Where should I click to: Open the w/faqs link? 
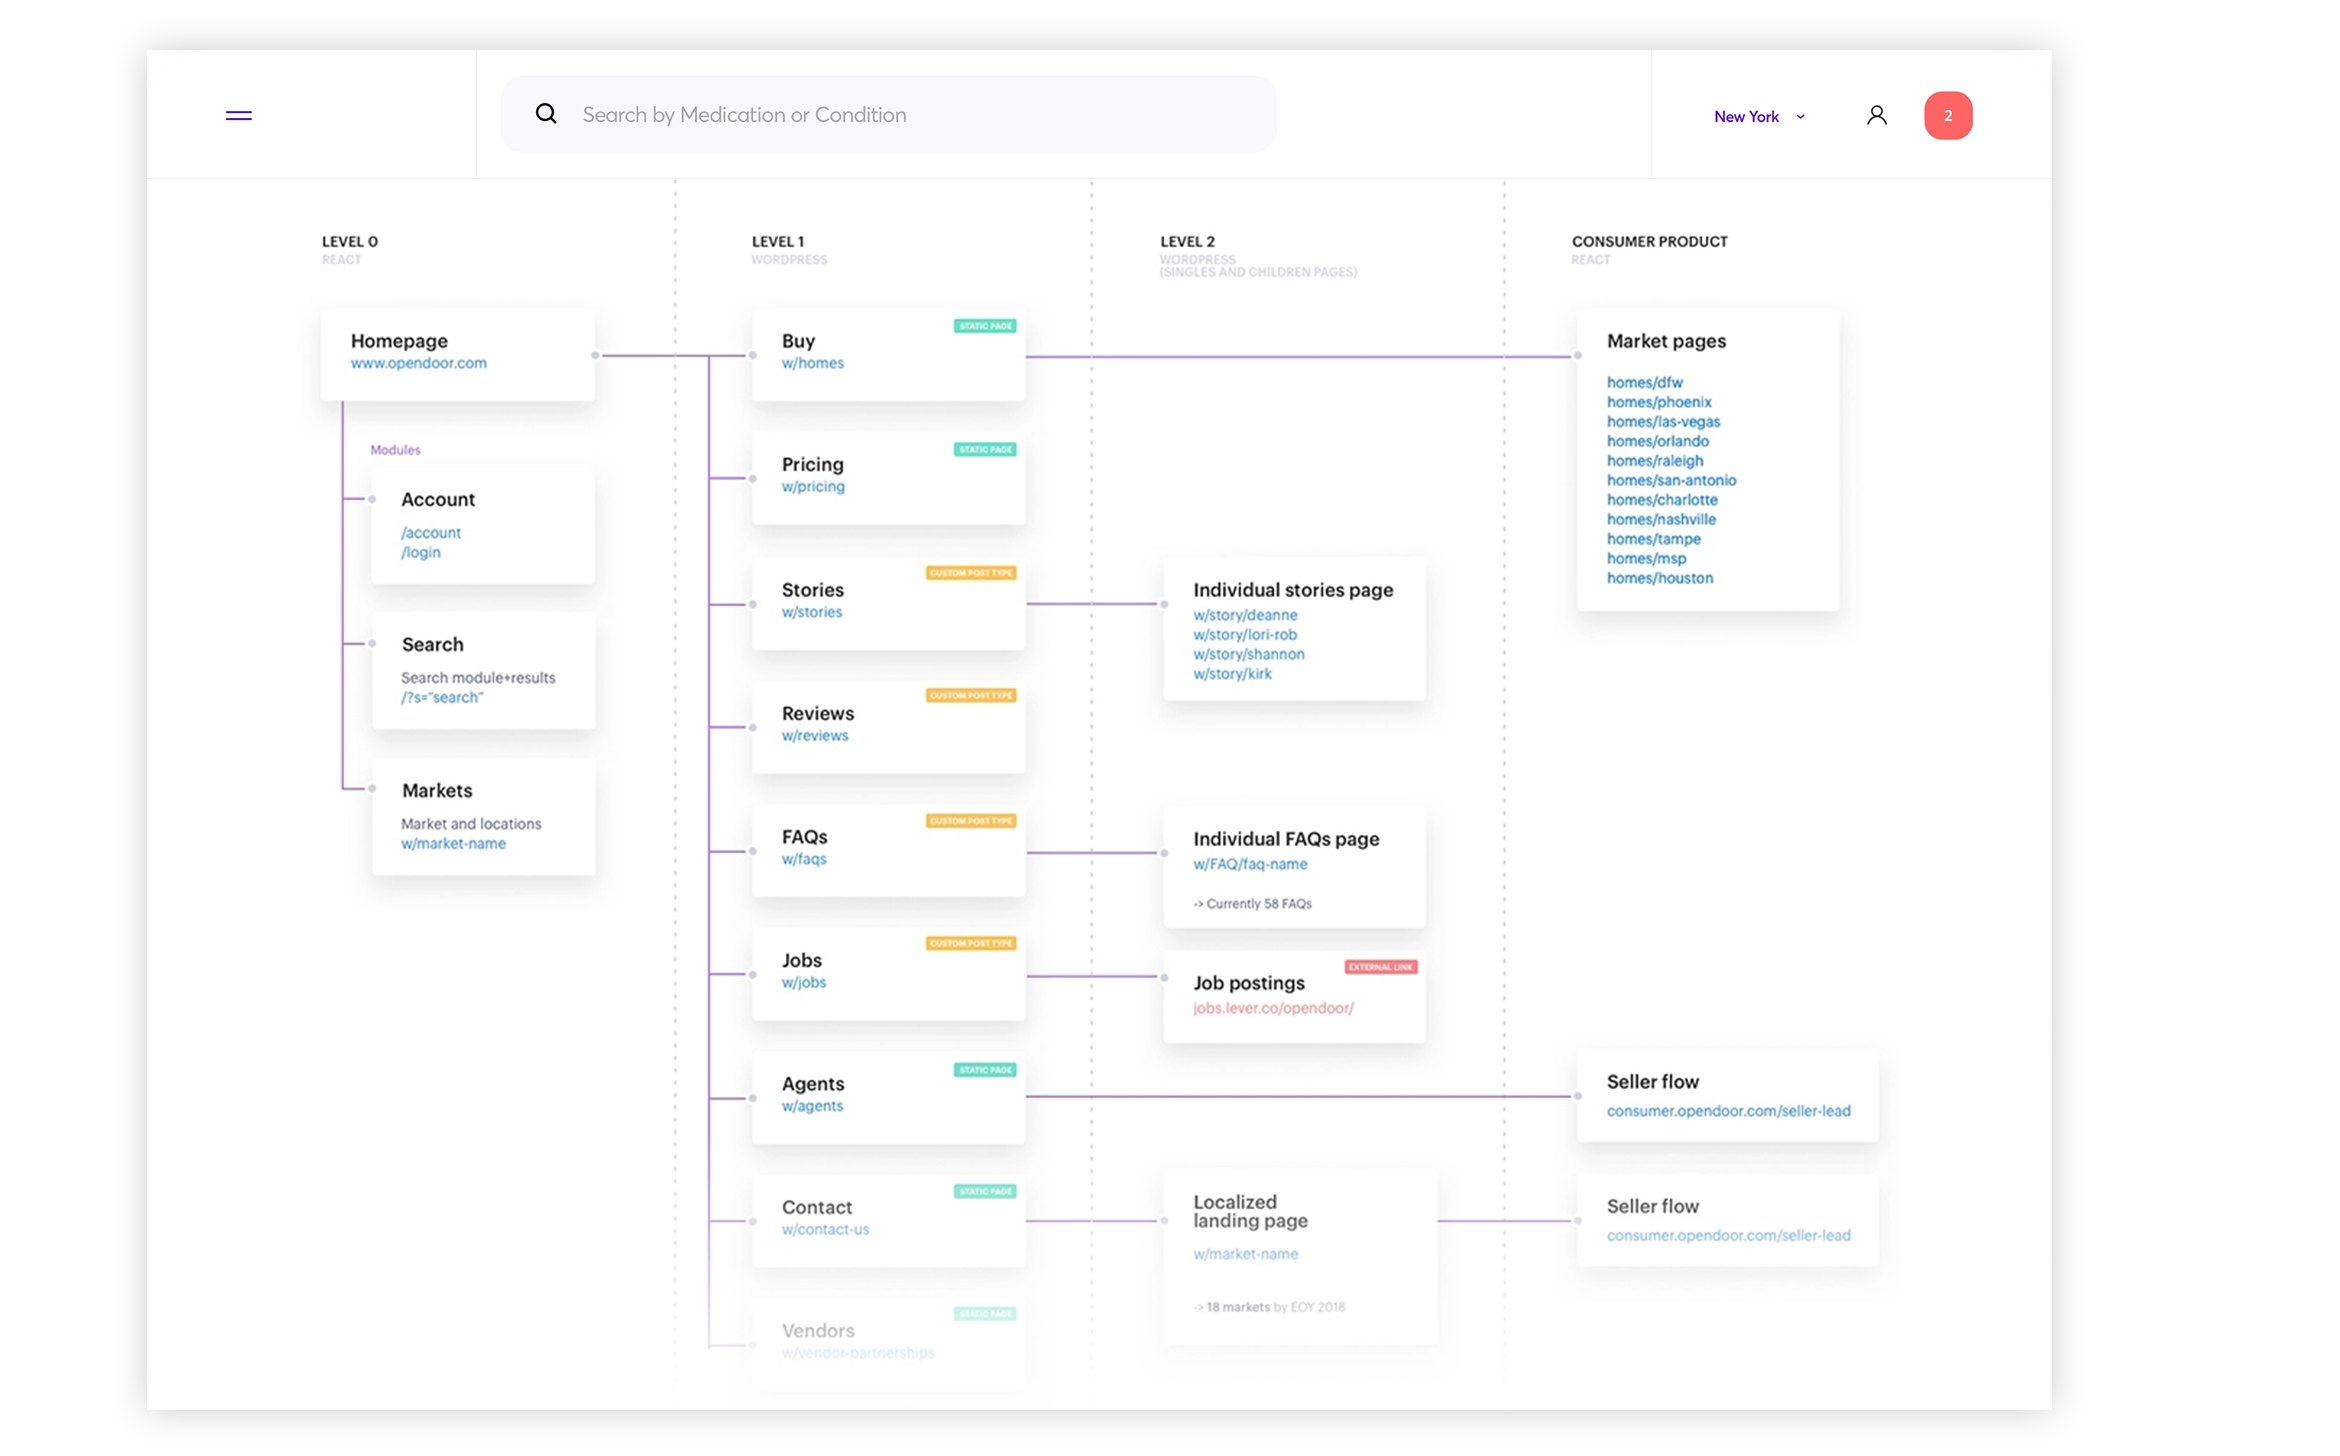pos(803,860)
